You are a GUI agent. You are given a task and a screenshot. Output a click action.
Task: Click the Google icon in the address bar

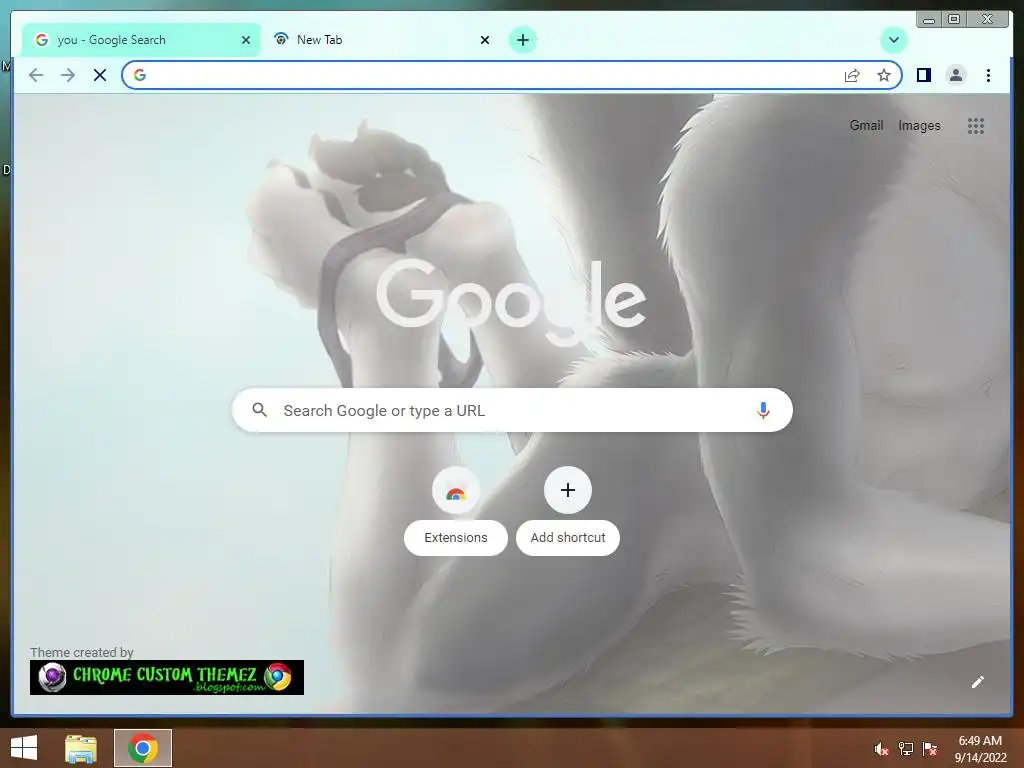point(140,75)
